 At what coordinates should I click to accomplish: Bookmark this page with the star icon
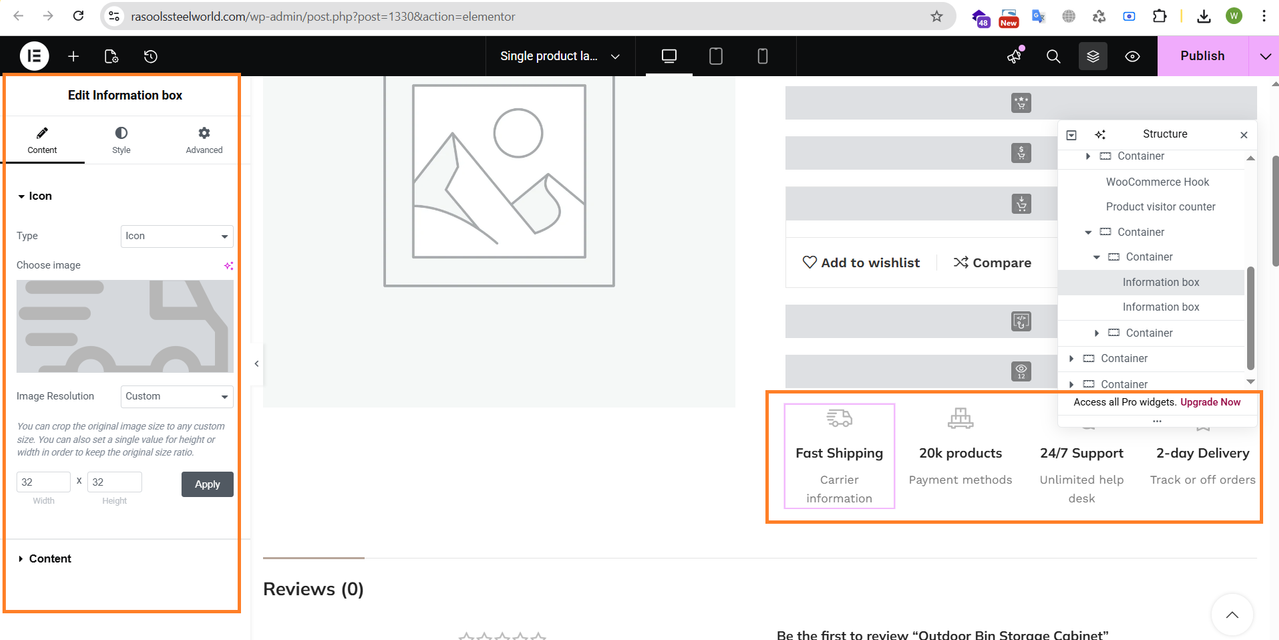(x=936, y=16)
